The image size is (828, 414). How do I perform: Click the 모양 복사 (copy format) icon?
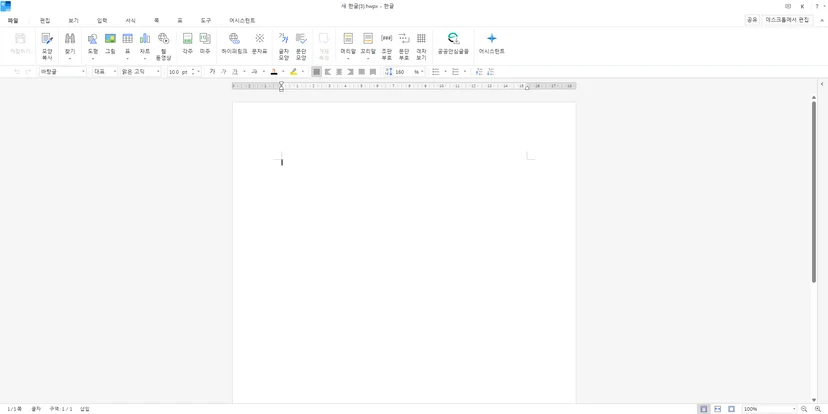pos(47,44)
